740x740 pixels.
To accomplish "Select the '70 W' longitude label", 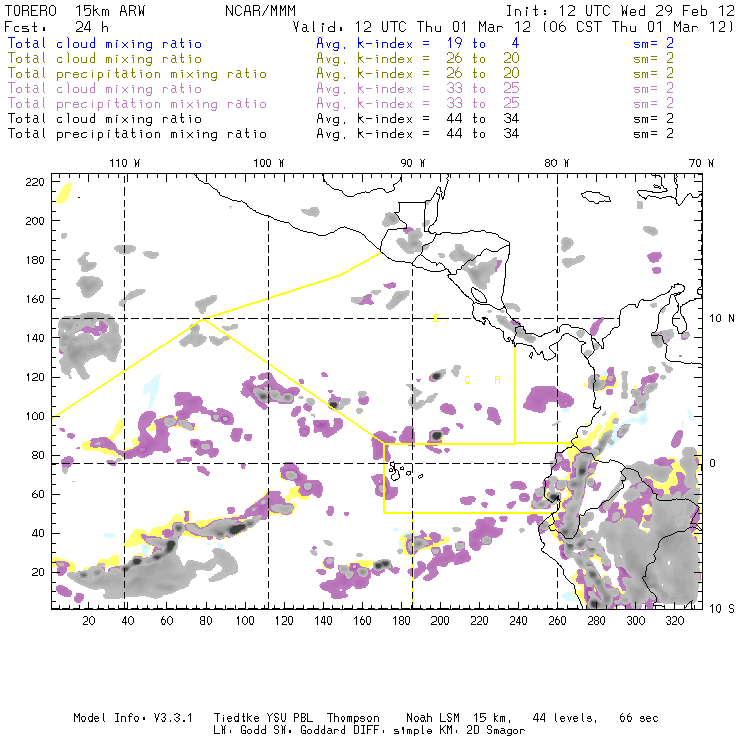I will (701, 163).
